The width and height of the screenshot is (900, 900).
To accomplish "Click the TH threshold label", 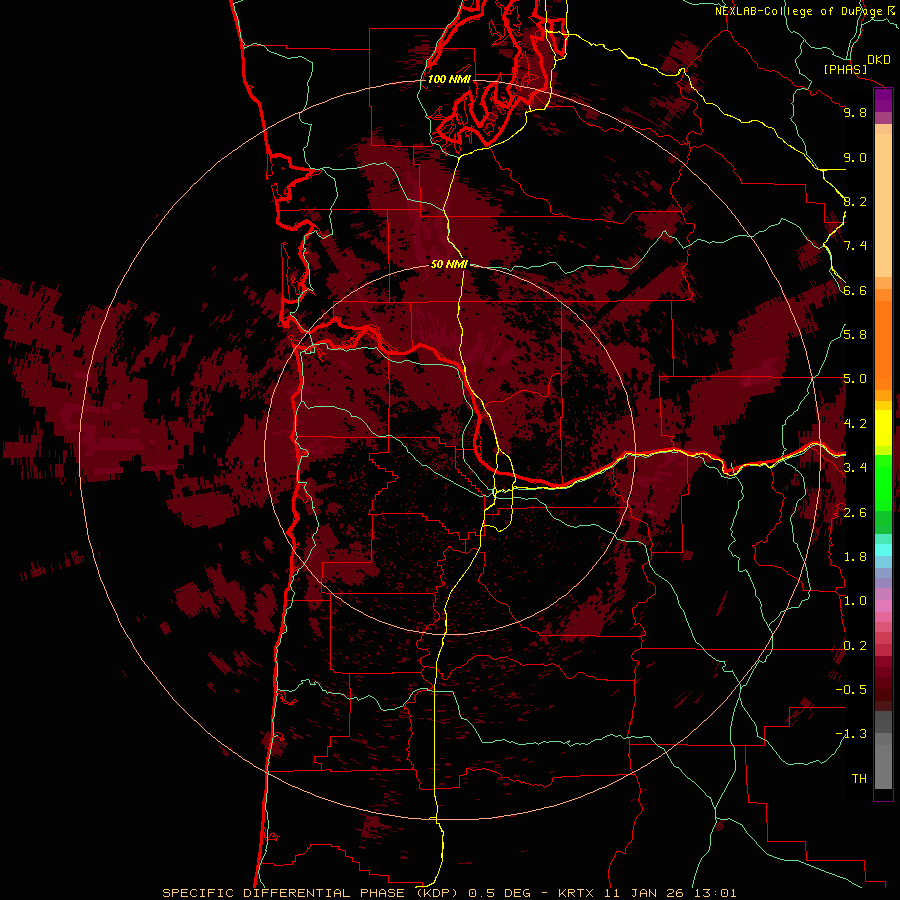I will (x=859, y=779).
